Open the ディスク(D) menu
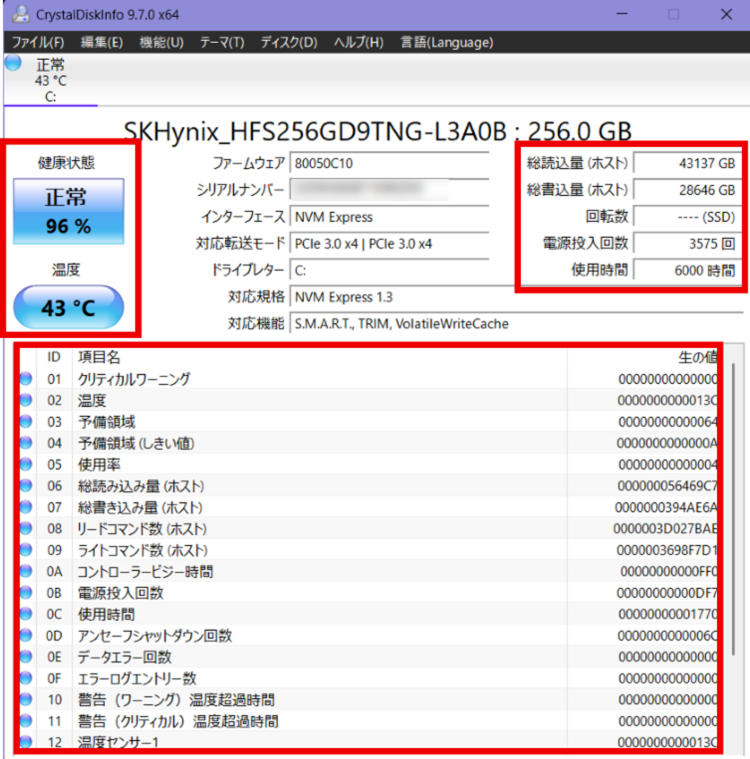750x759 pixels. (x=289, y=43)
